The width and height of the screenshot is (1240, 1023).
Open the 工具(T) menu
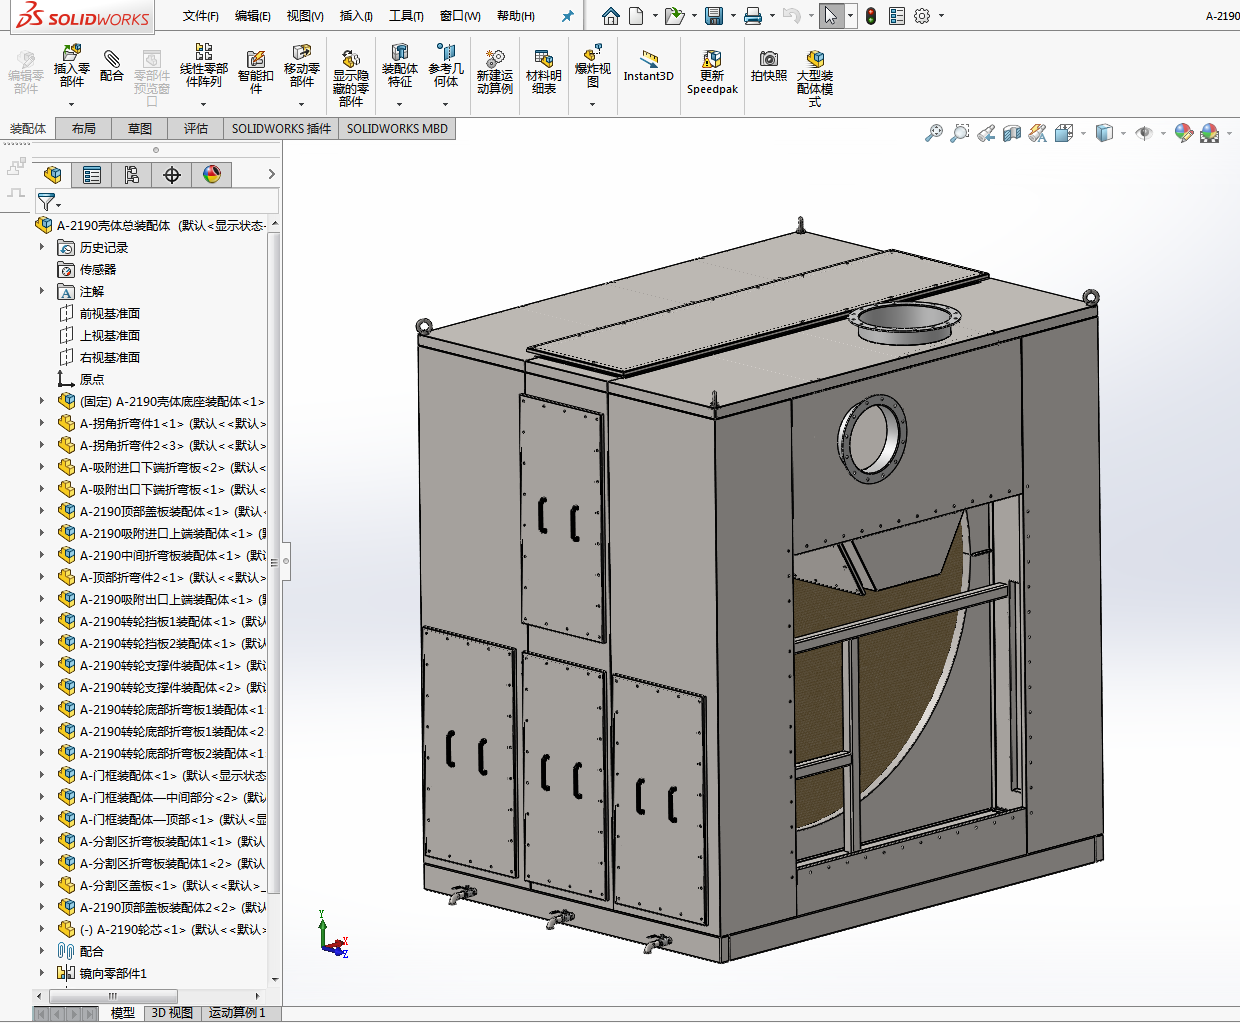pyautogui.click(x=406, y=16)
